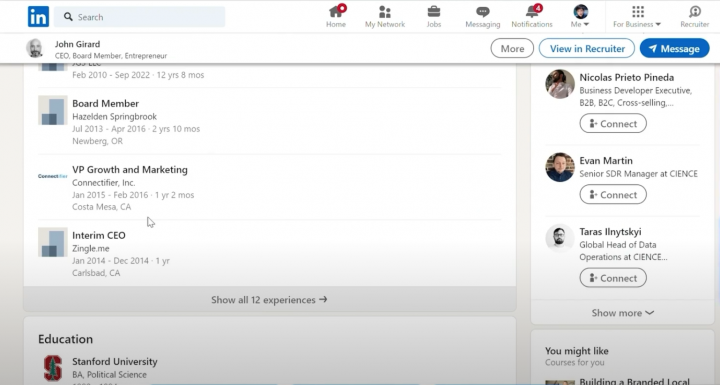Image resolution: width=720 pixels, height=385 pixels.
Task: Open Connectifier company logo
Action: tap(53, 176)
